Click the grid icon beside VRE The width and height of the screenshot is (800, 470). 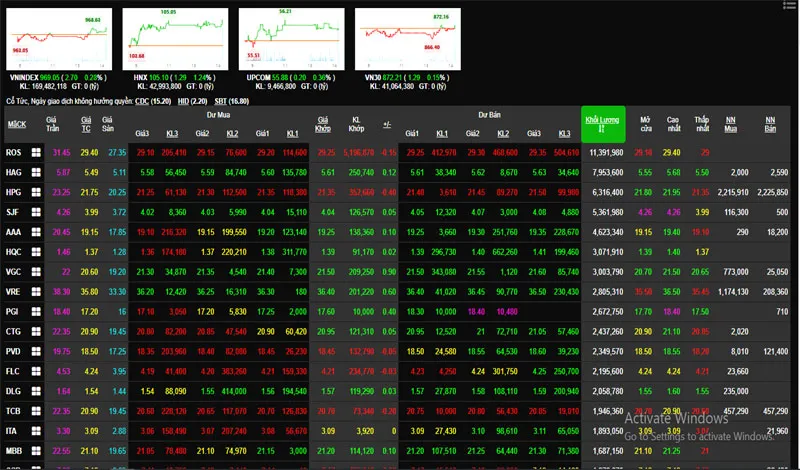pyautogui.click(x=36, y=291)
